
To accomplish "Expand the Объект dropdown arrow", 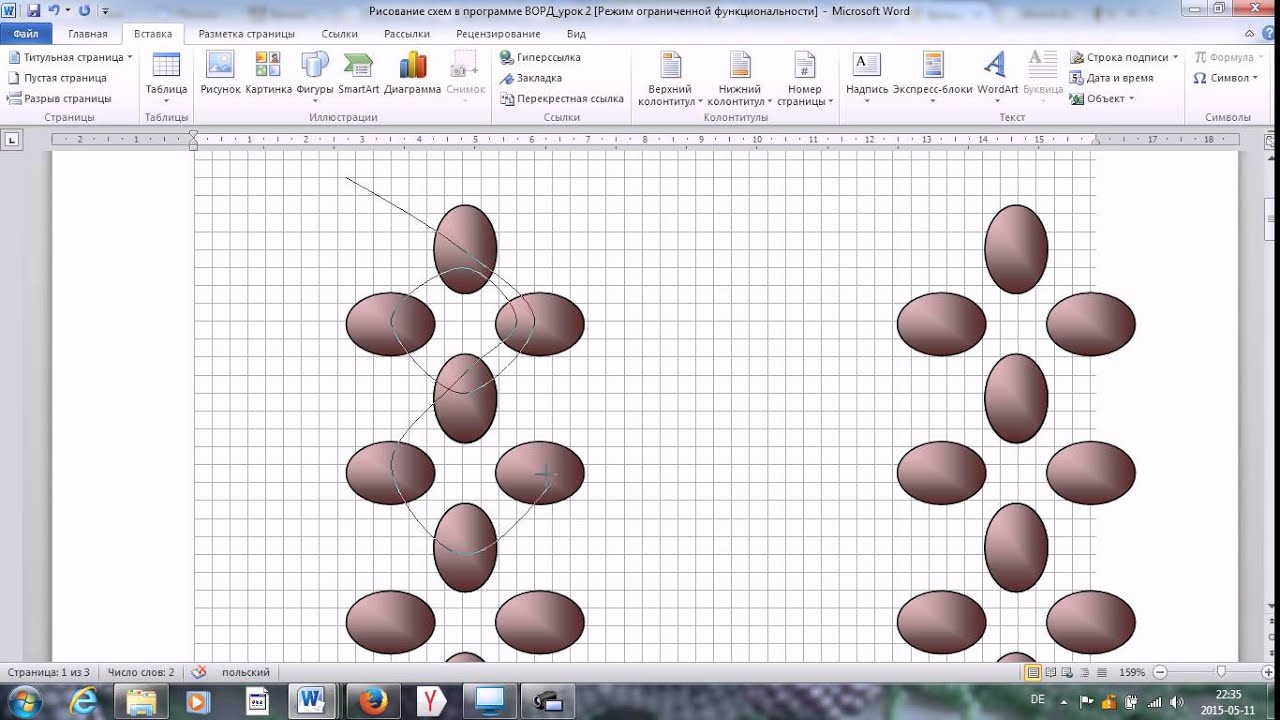I will [1131, 98].
